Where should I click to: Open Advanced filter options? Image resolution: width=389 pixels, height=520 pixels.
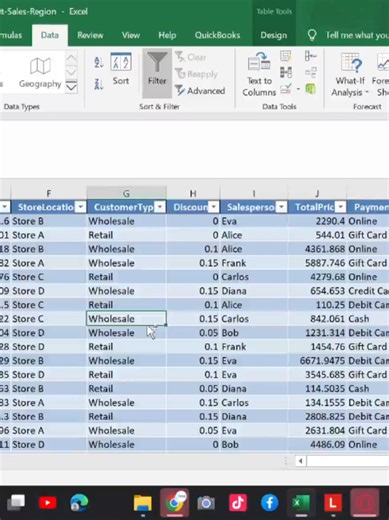200,91
